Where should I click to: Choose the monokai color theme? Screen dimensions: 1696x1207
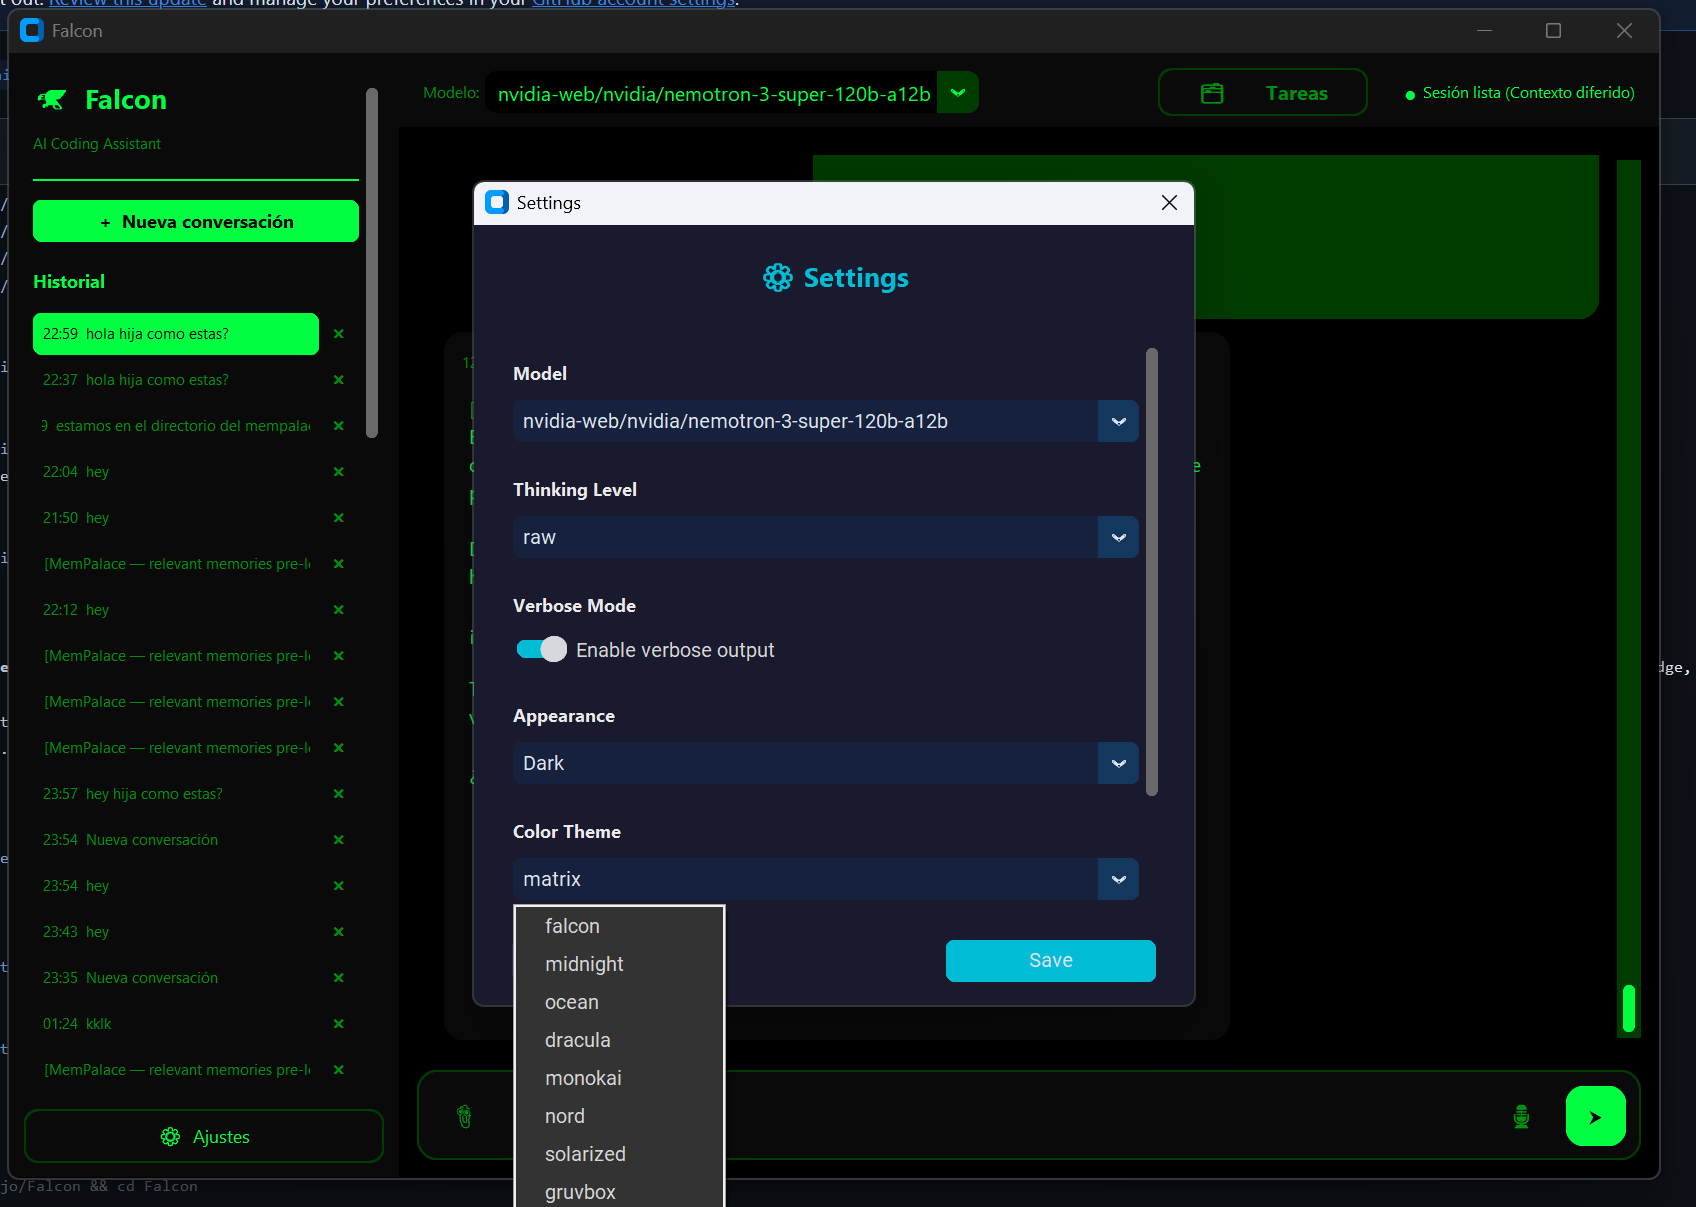click(x=619, y=1079)
